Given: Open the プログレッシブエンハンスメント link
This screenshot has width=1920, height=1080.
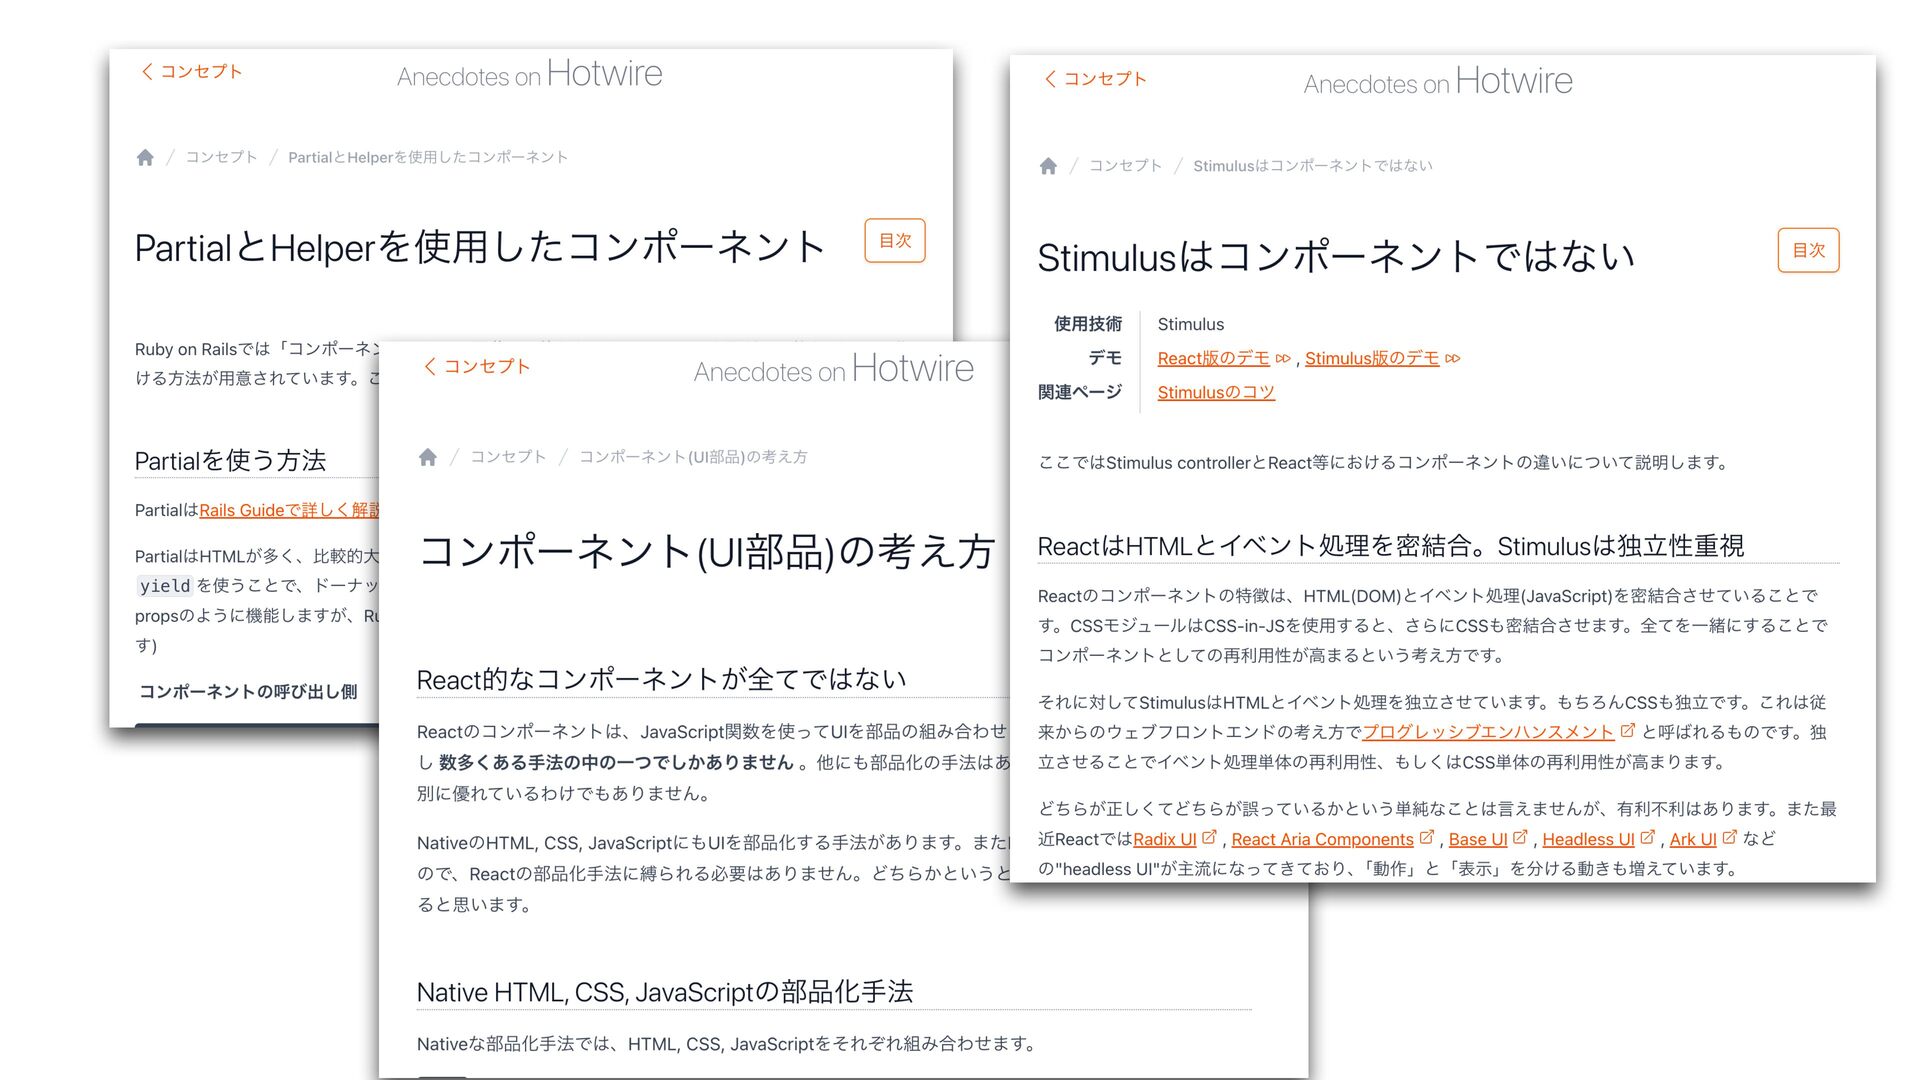Looking at the screenshot, I should coord(1488,732).
